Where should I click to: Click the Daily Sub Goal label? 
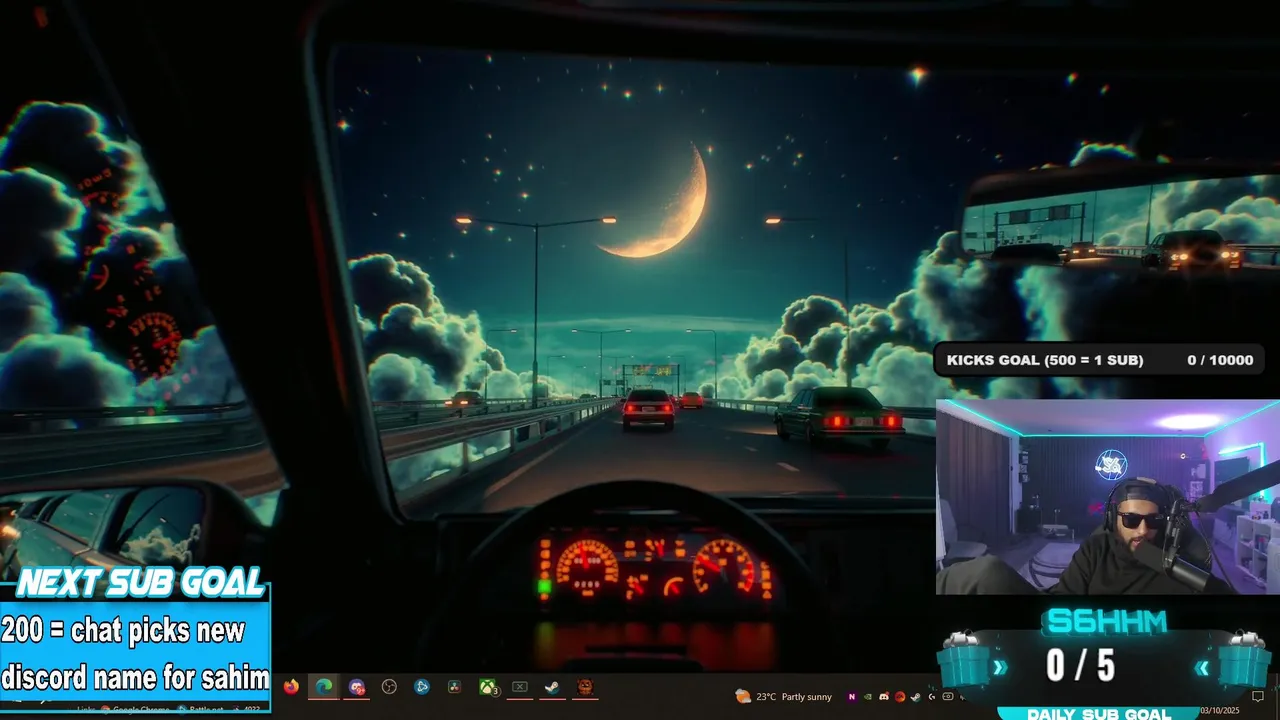click(1100, 714)
